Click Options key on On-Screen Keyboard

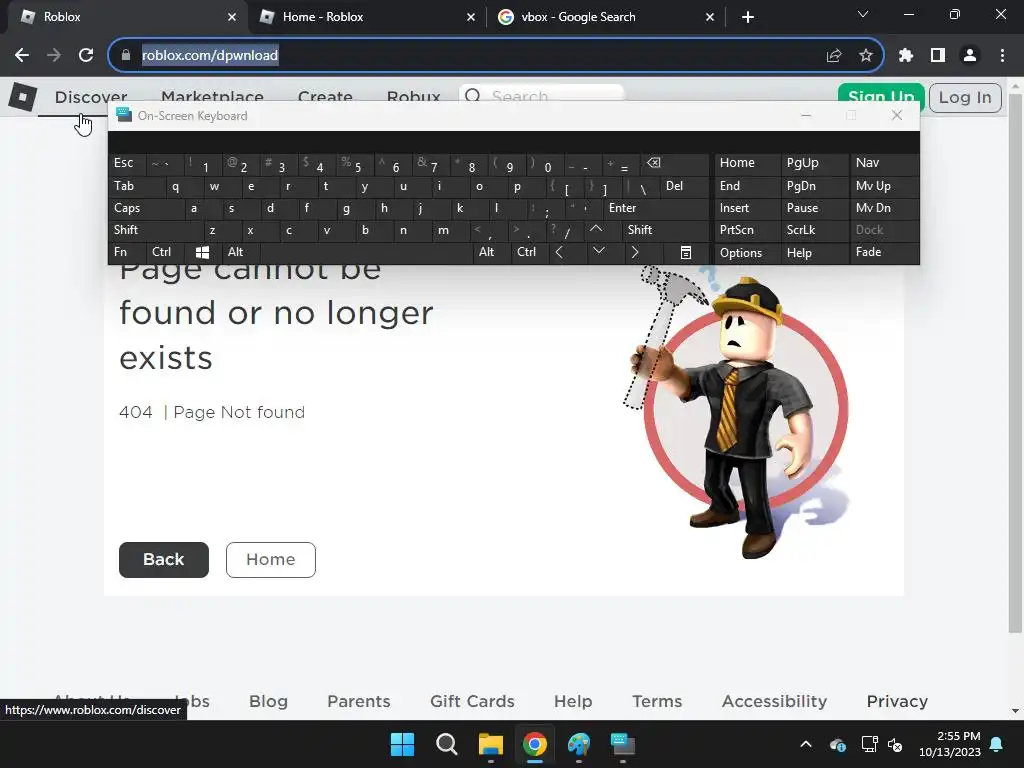point(748,252)
